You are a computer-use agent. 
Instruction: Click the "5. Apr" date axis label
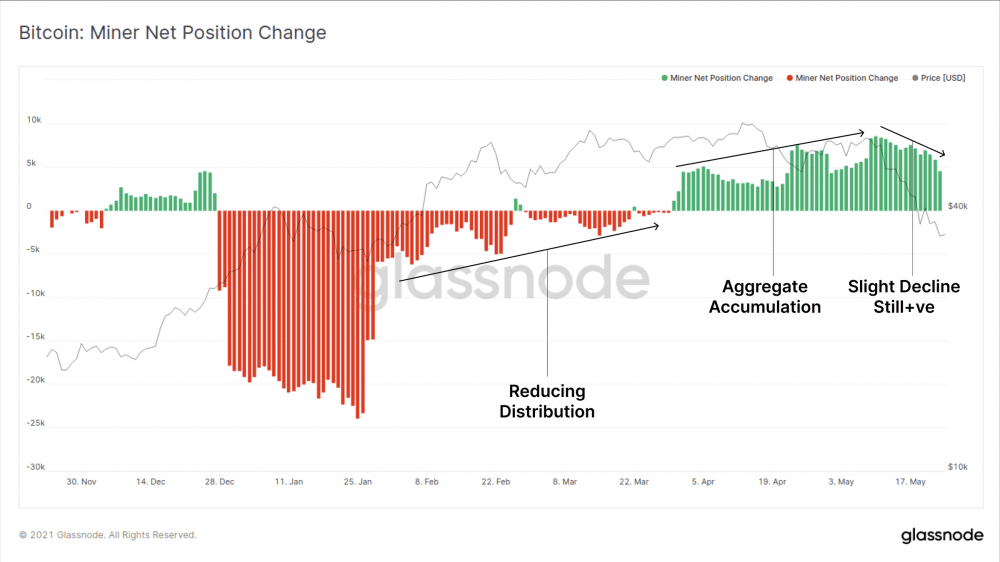tap(704, 481)
